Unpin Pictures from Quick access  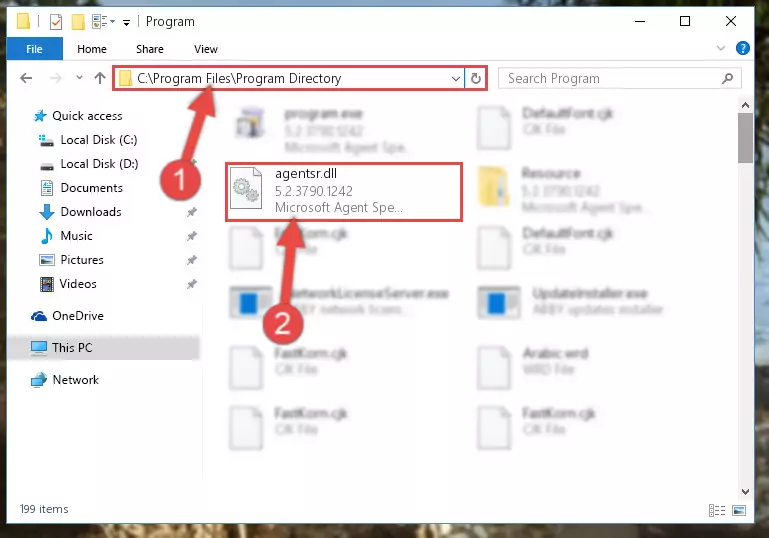192,260
